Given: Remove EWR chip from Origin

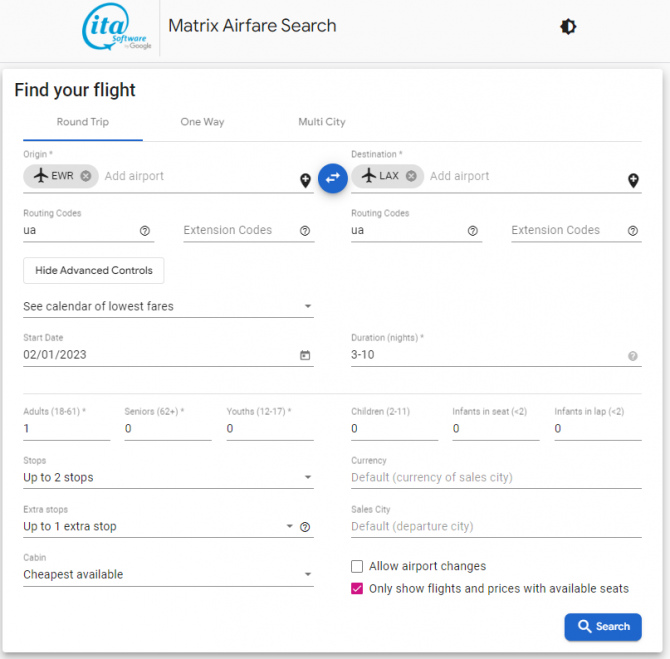Looking at the screenshot, I should (86, 176).
